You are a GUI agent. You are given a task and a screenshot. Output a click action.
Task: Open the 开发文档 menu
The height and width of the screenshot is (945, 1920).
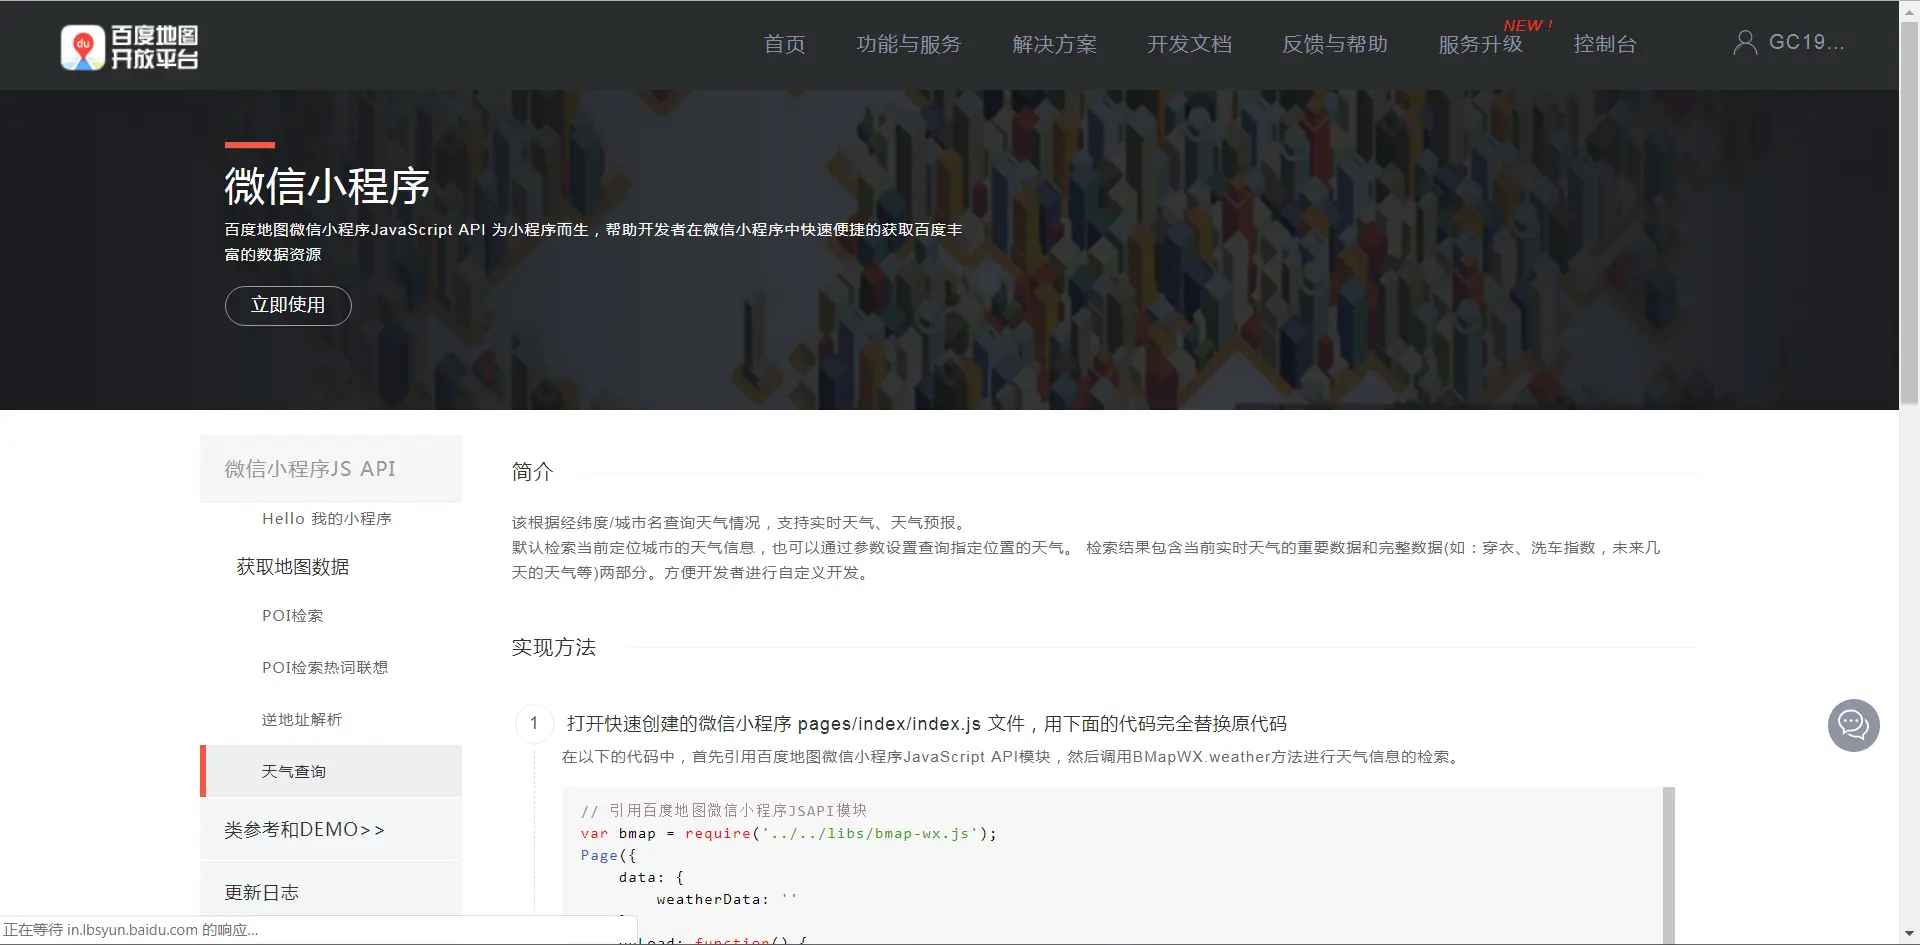click(1189, 44)
